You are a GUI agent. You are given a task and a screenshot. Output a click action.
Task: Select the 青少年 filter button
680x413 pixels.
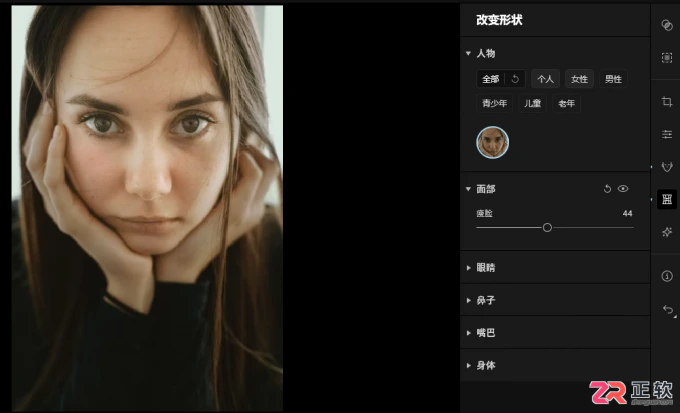click(x=495, y=103)
